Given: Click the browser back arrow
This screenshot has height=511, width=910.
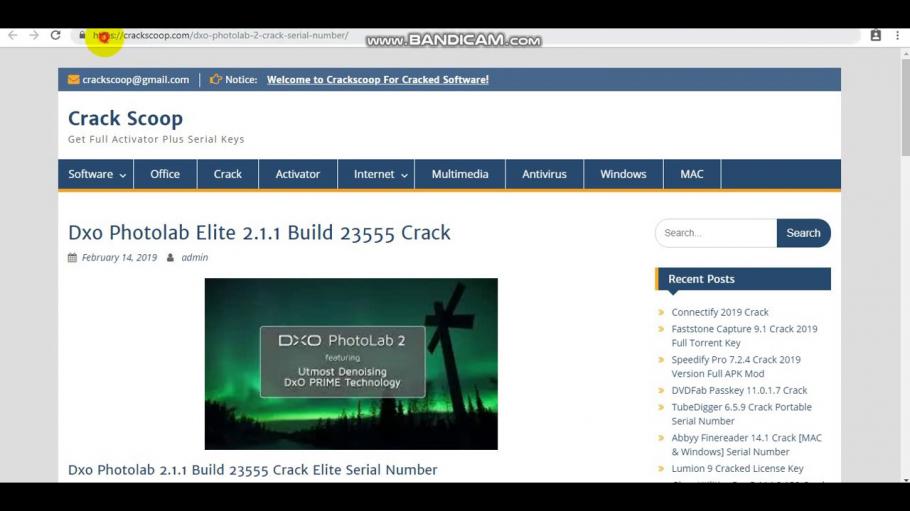Looking at the screenshot, I should click(13, 35).
